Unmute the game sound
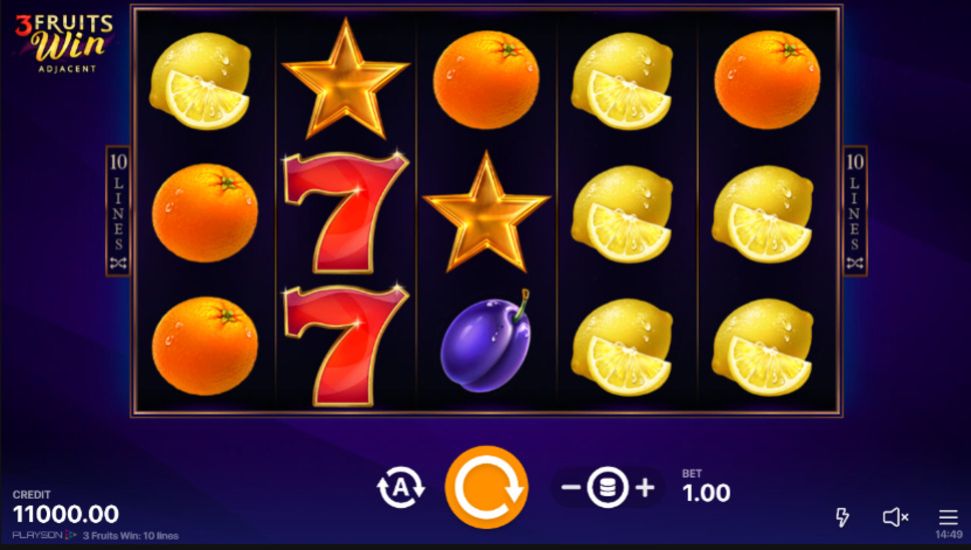The width and height of the screenshot is (971, 550). 895,517
